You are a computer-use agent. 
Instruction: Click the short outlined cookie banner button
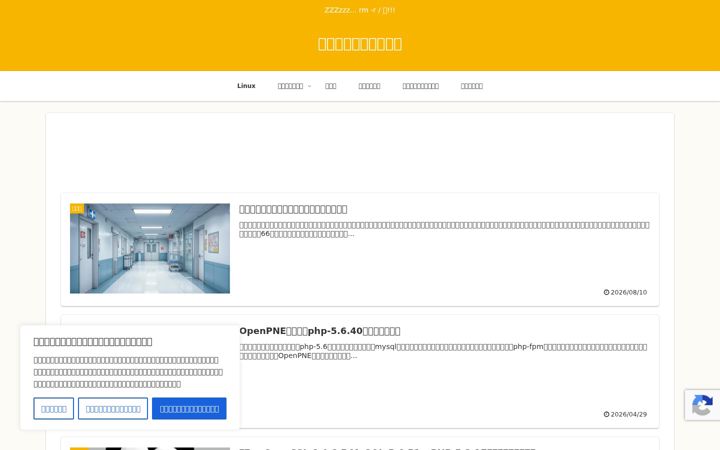(x=54, y=409)
